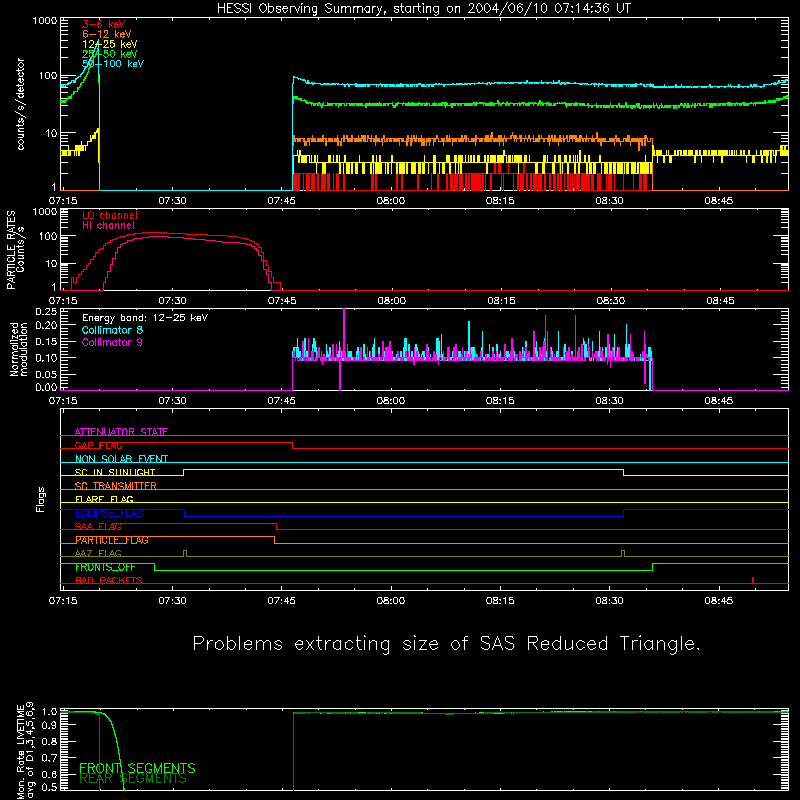Select the Collimator 9 legend entry

pyautogui.click(x=112, y=342)
